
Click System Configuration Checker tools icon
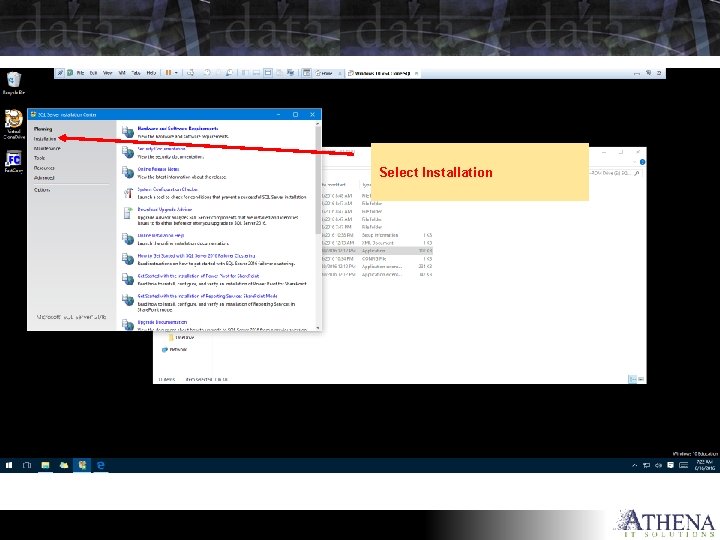click(128, 192)
